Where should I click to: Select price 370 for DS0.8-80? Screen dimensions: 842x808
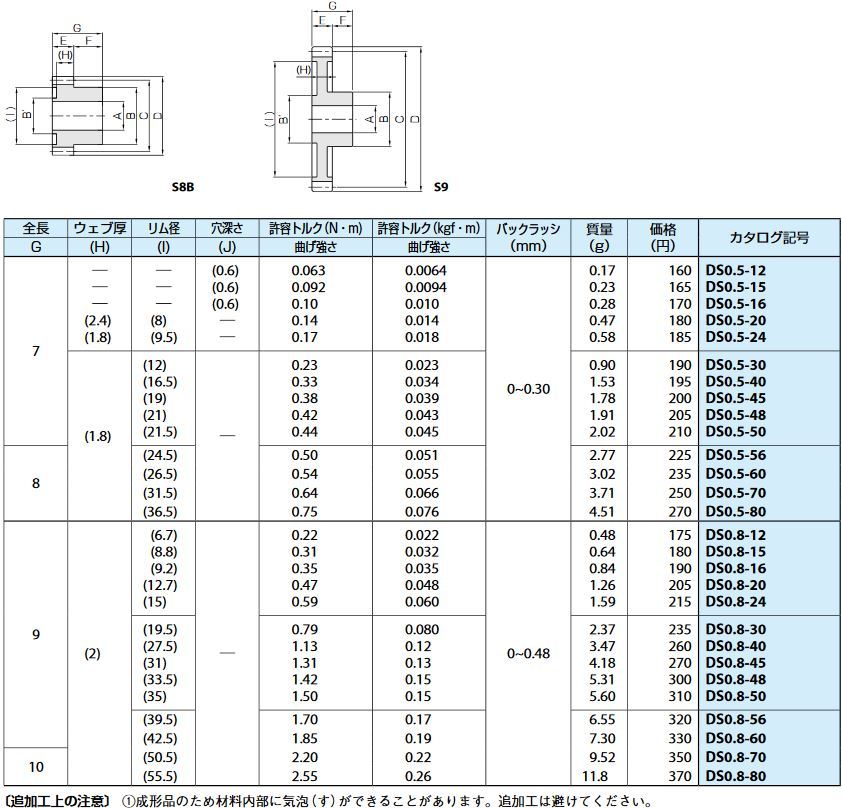click(x=680, y=776)
